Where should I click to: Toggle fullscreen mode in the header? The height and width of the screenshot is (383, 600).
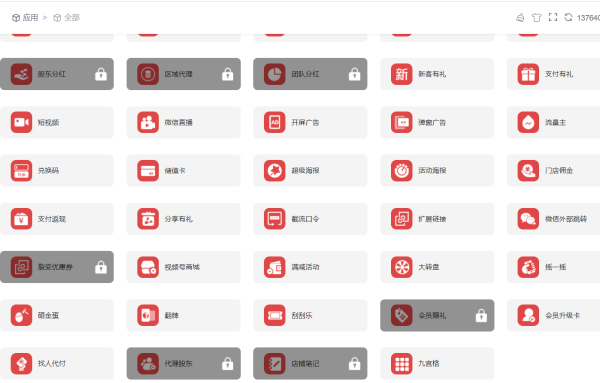(553, 17)
